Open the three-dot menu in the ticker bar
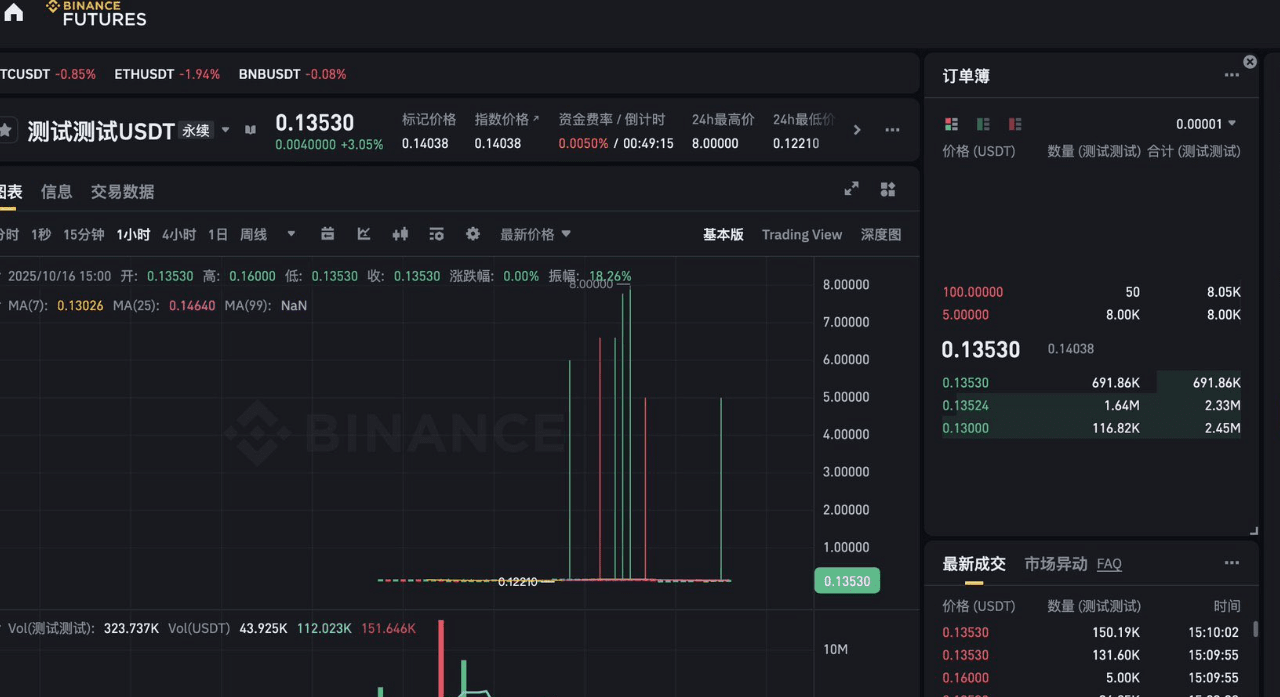The image size is (1280, 697). (892, 130)
